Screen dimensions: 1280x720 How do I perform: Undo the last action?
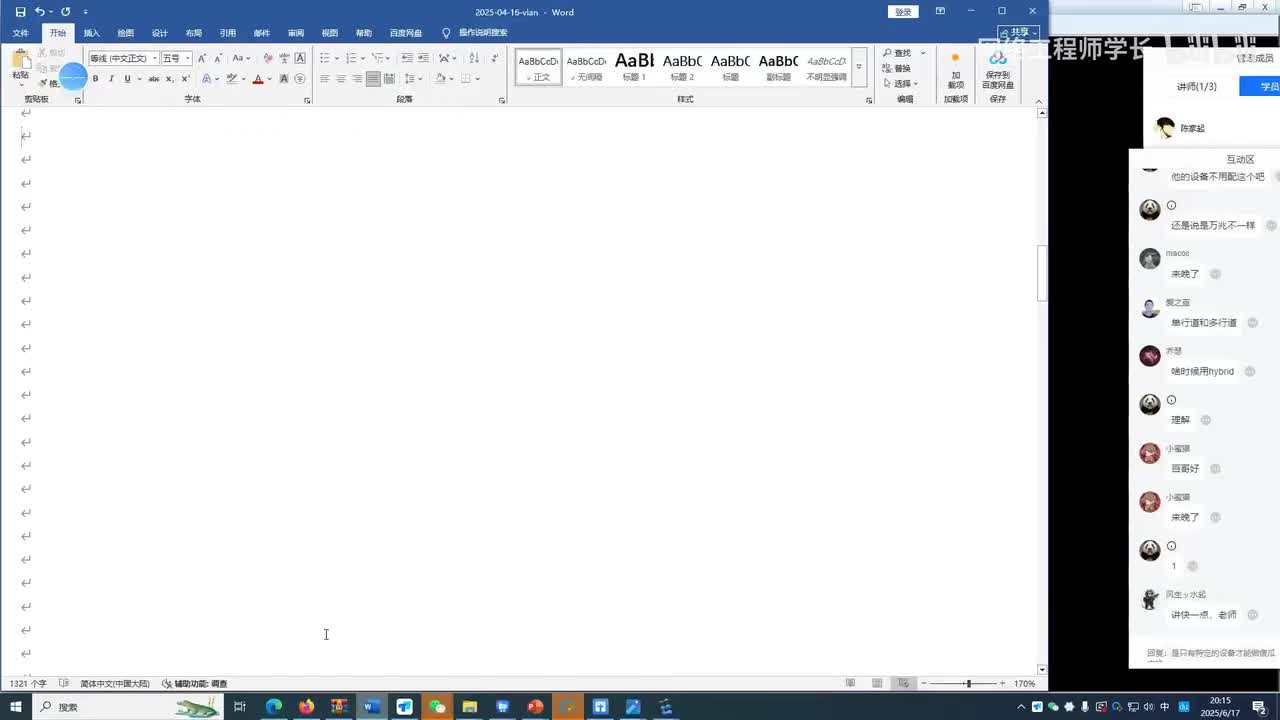pyautogui.click(x=40, y=12)
